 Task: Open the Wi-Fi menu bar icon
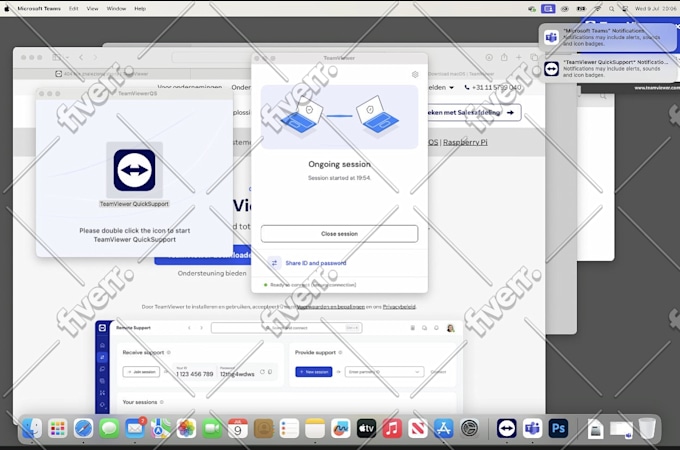pos(597,9)
